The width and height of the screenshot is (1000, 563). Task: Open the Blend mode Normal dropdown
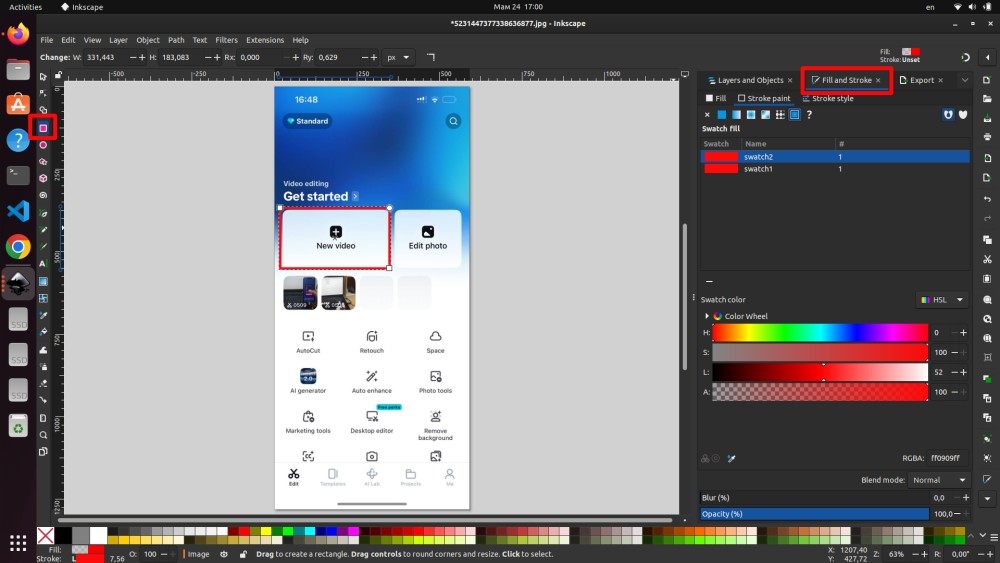point(939,480)
